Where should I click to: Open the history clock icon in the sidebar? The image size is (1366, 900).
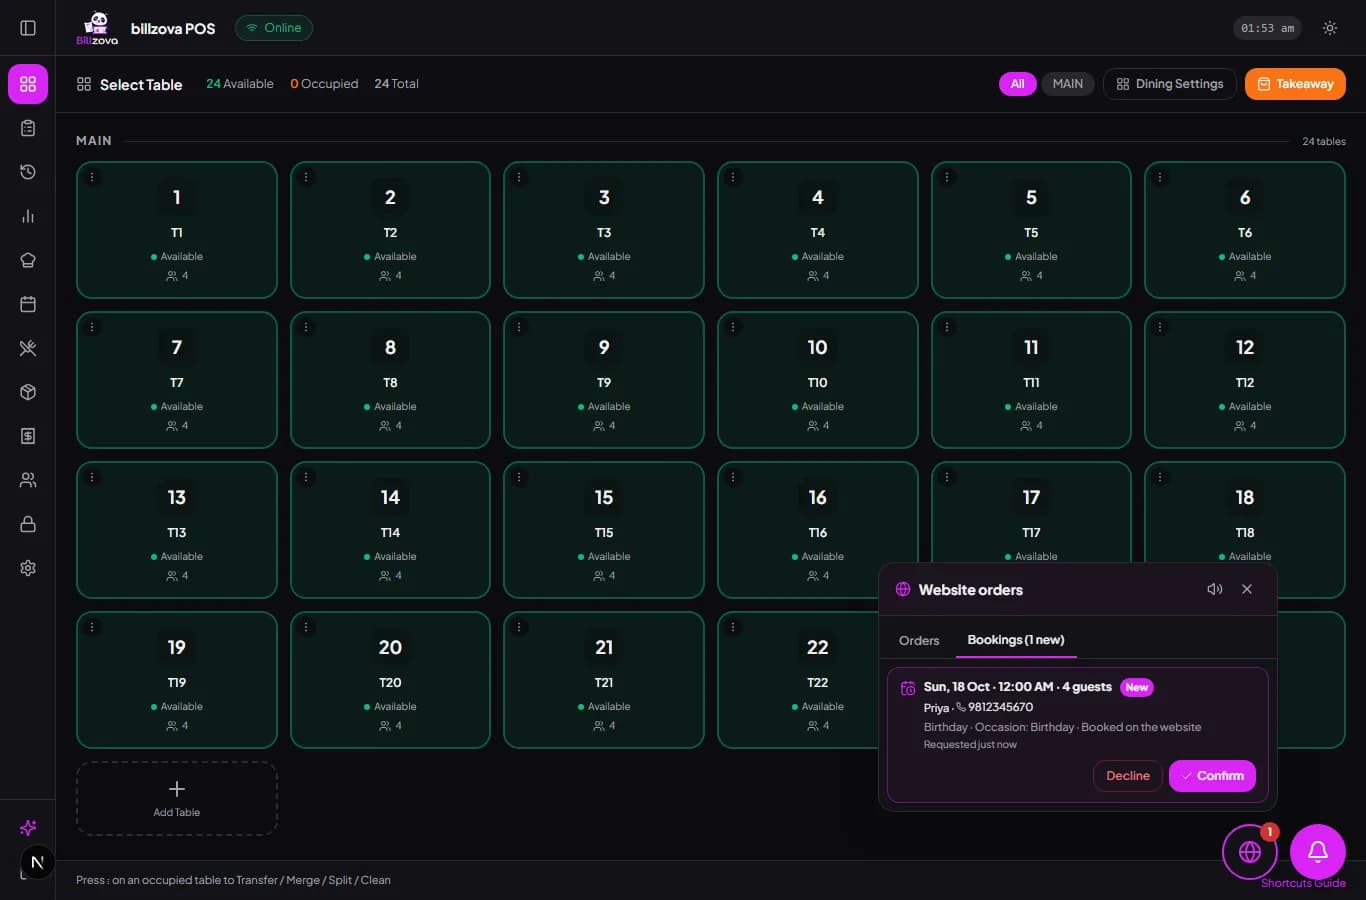point(28,172)
